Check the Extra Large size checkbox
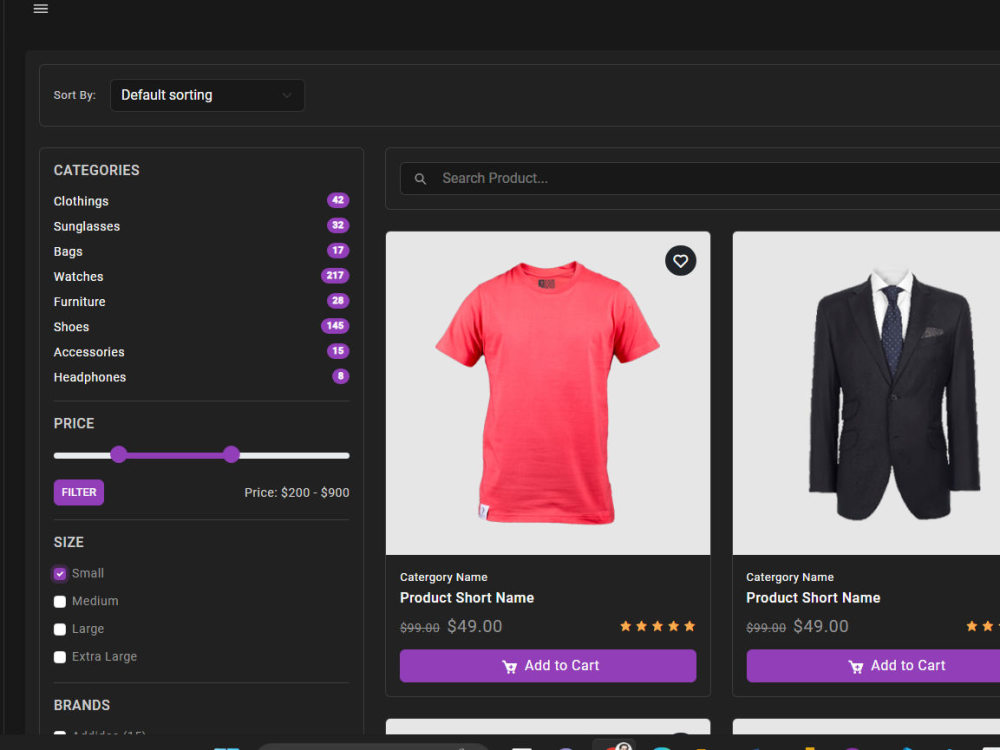The image size is (1000, 750). [60, 657]
